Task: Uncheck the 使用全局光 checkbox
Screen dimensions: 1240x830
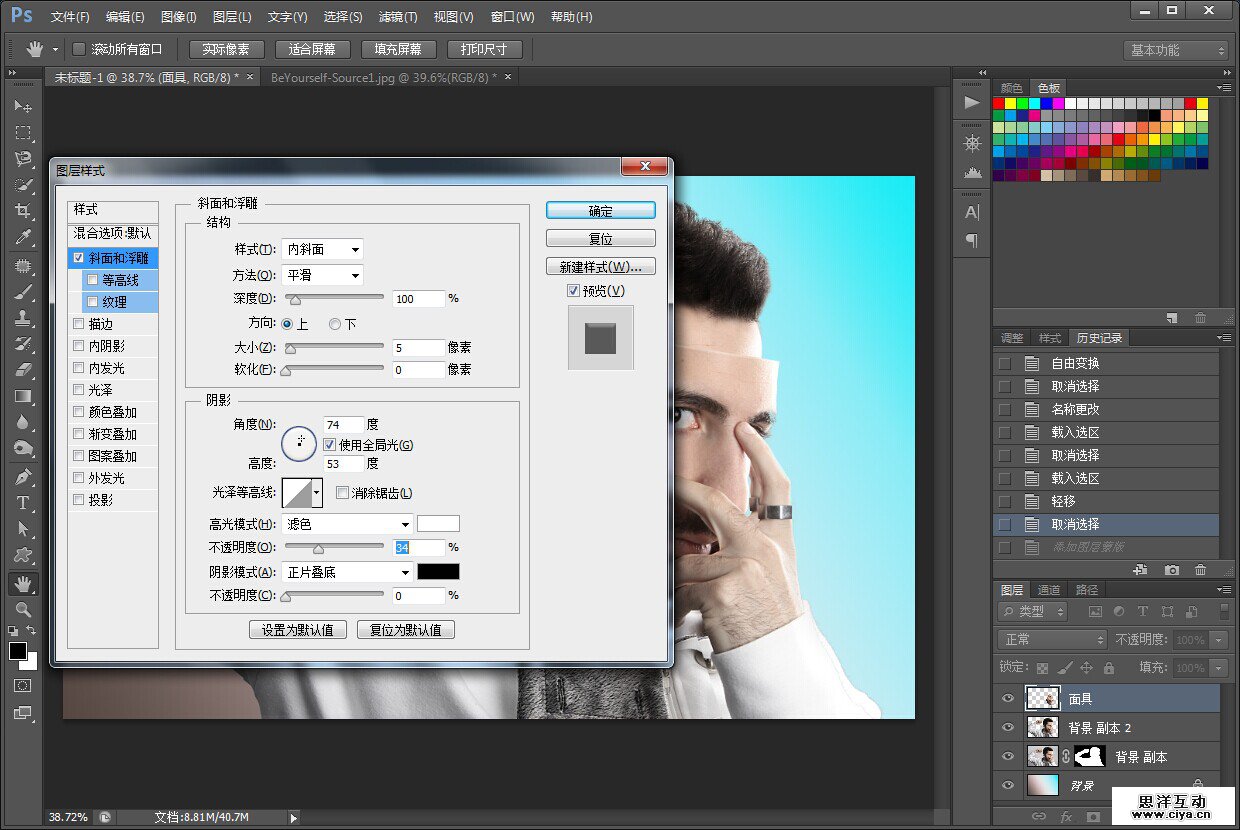Action: [330, 444]
